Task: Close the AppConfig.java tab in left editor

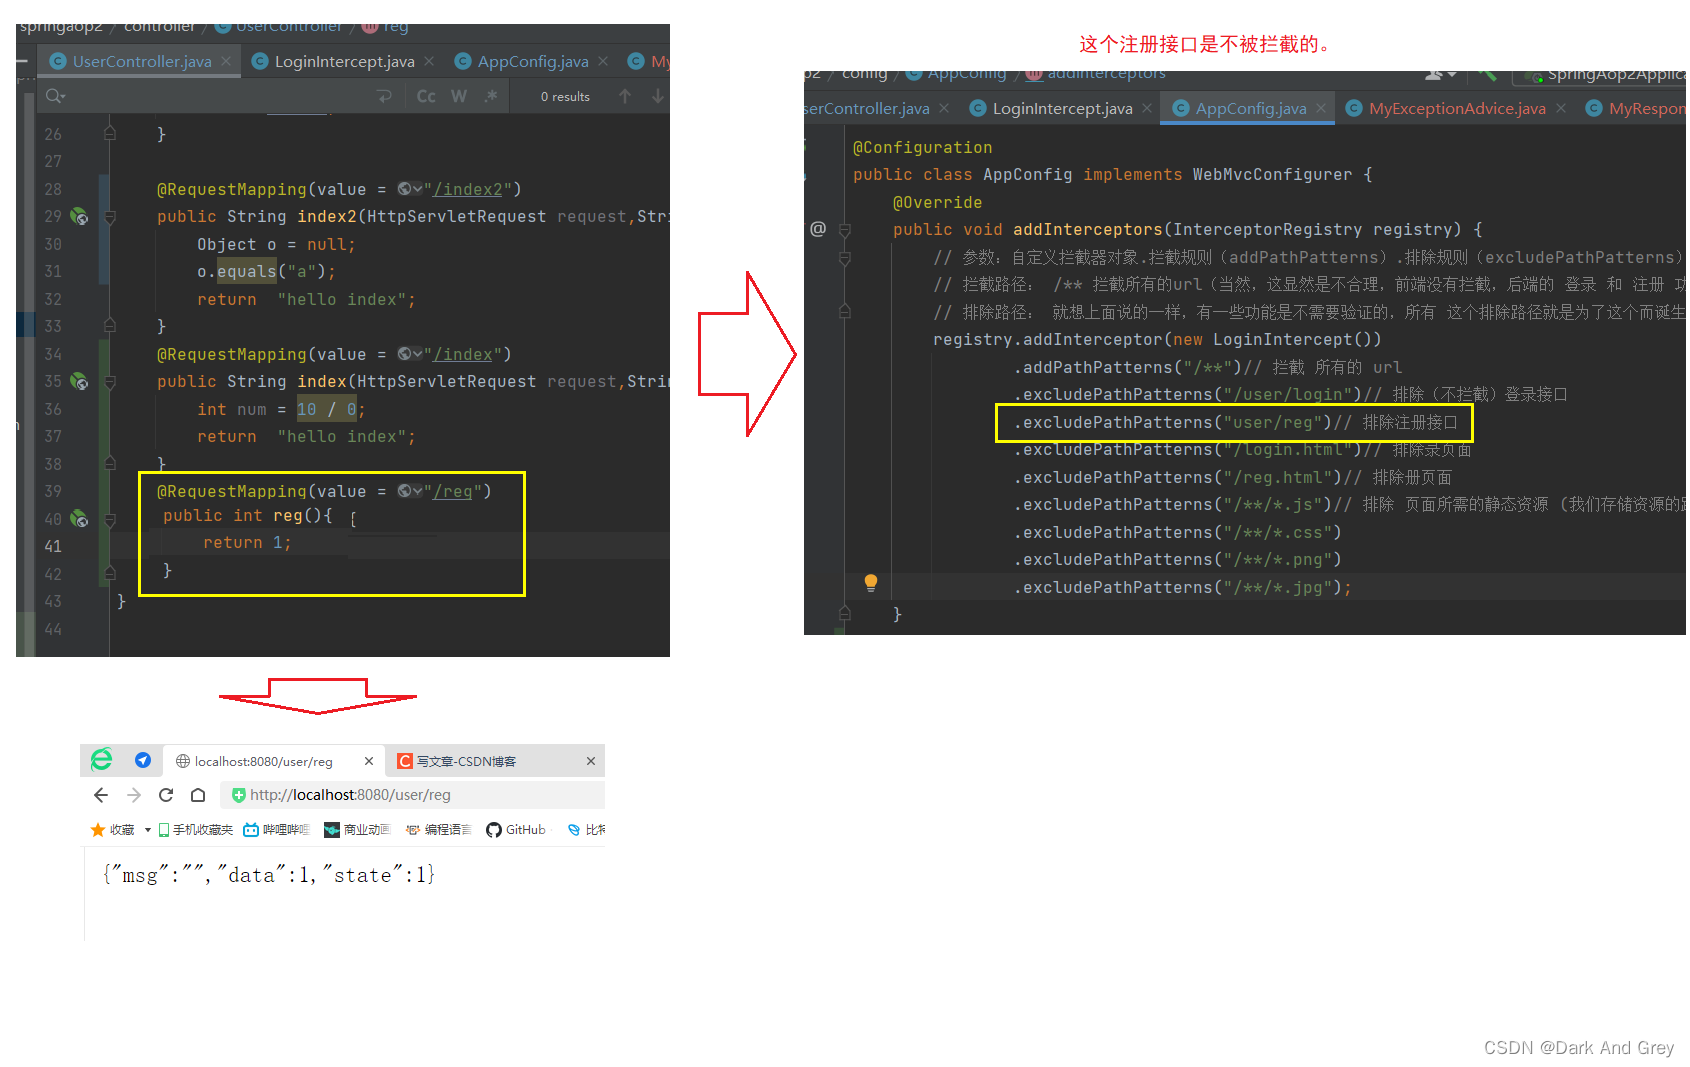Action: (603, 61)
